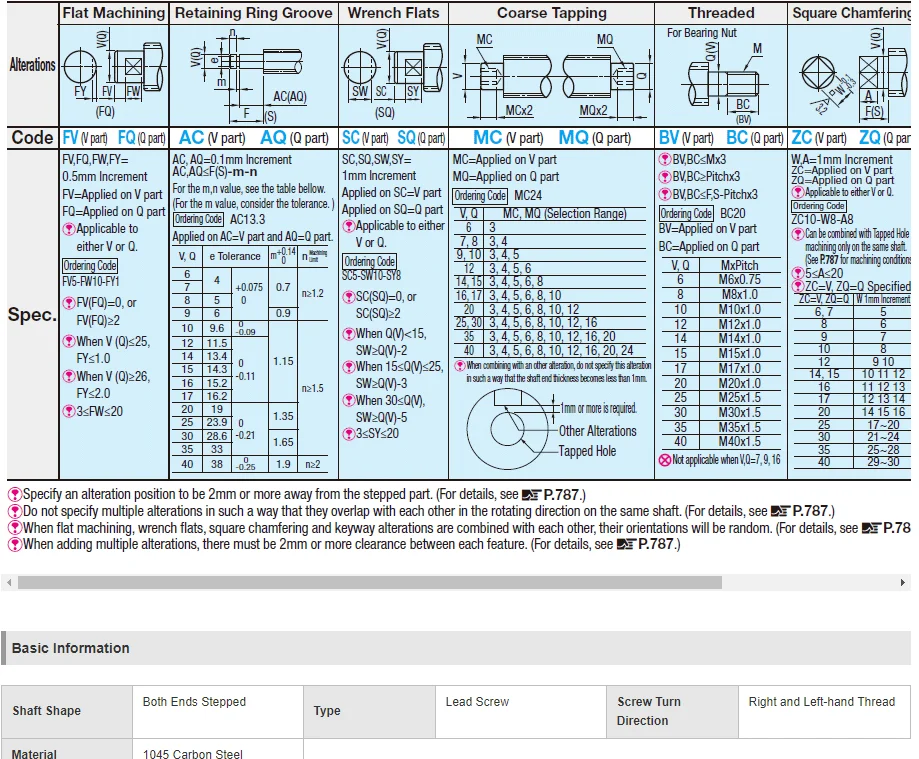Screen dimensions: 919x759
Task: Click the tip icon beside 'Do not specify multiple alterations'
Action: click(14, 511)
